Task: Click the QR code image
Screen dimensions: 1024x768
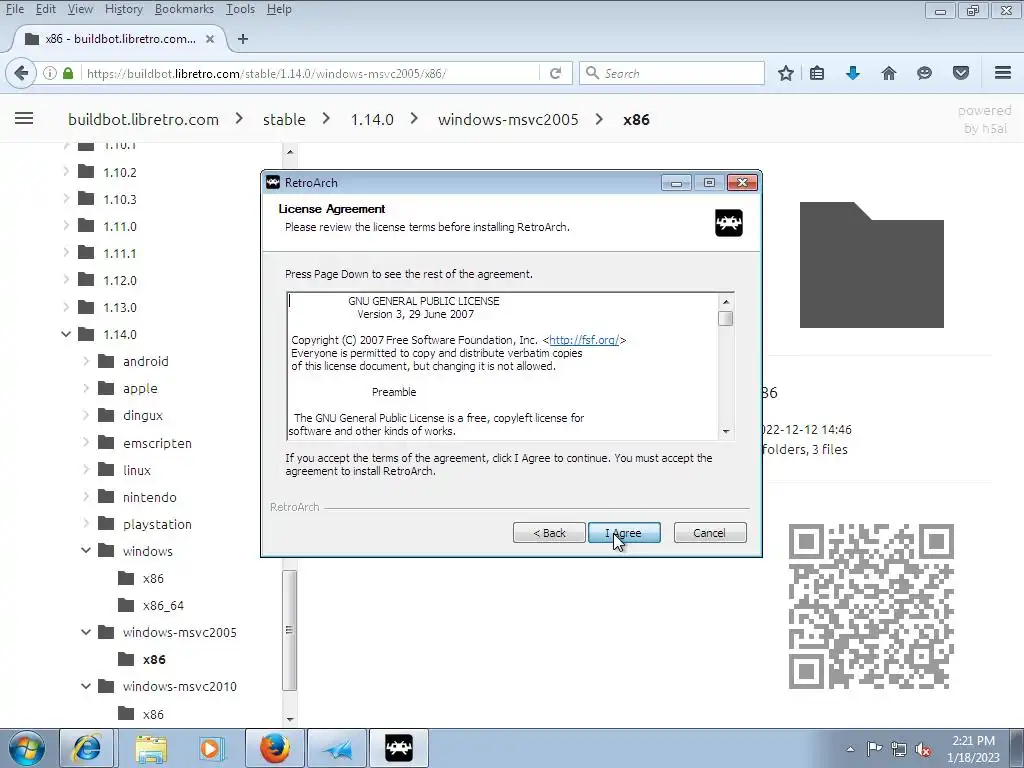Action: point(871,606)
